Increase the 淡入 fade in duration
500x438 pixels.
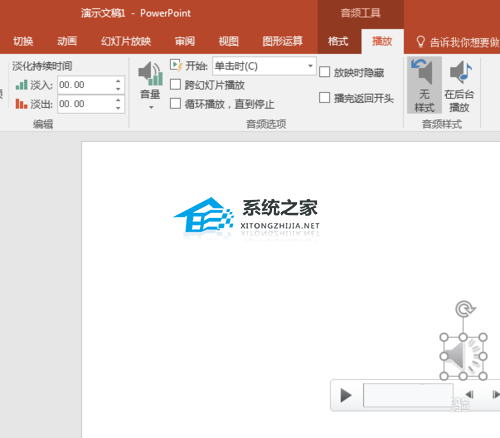[x=118, y=81]
